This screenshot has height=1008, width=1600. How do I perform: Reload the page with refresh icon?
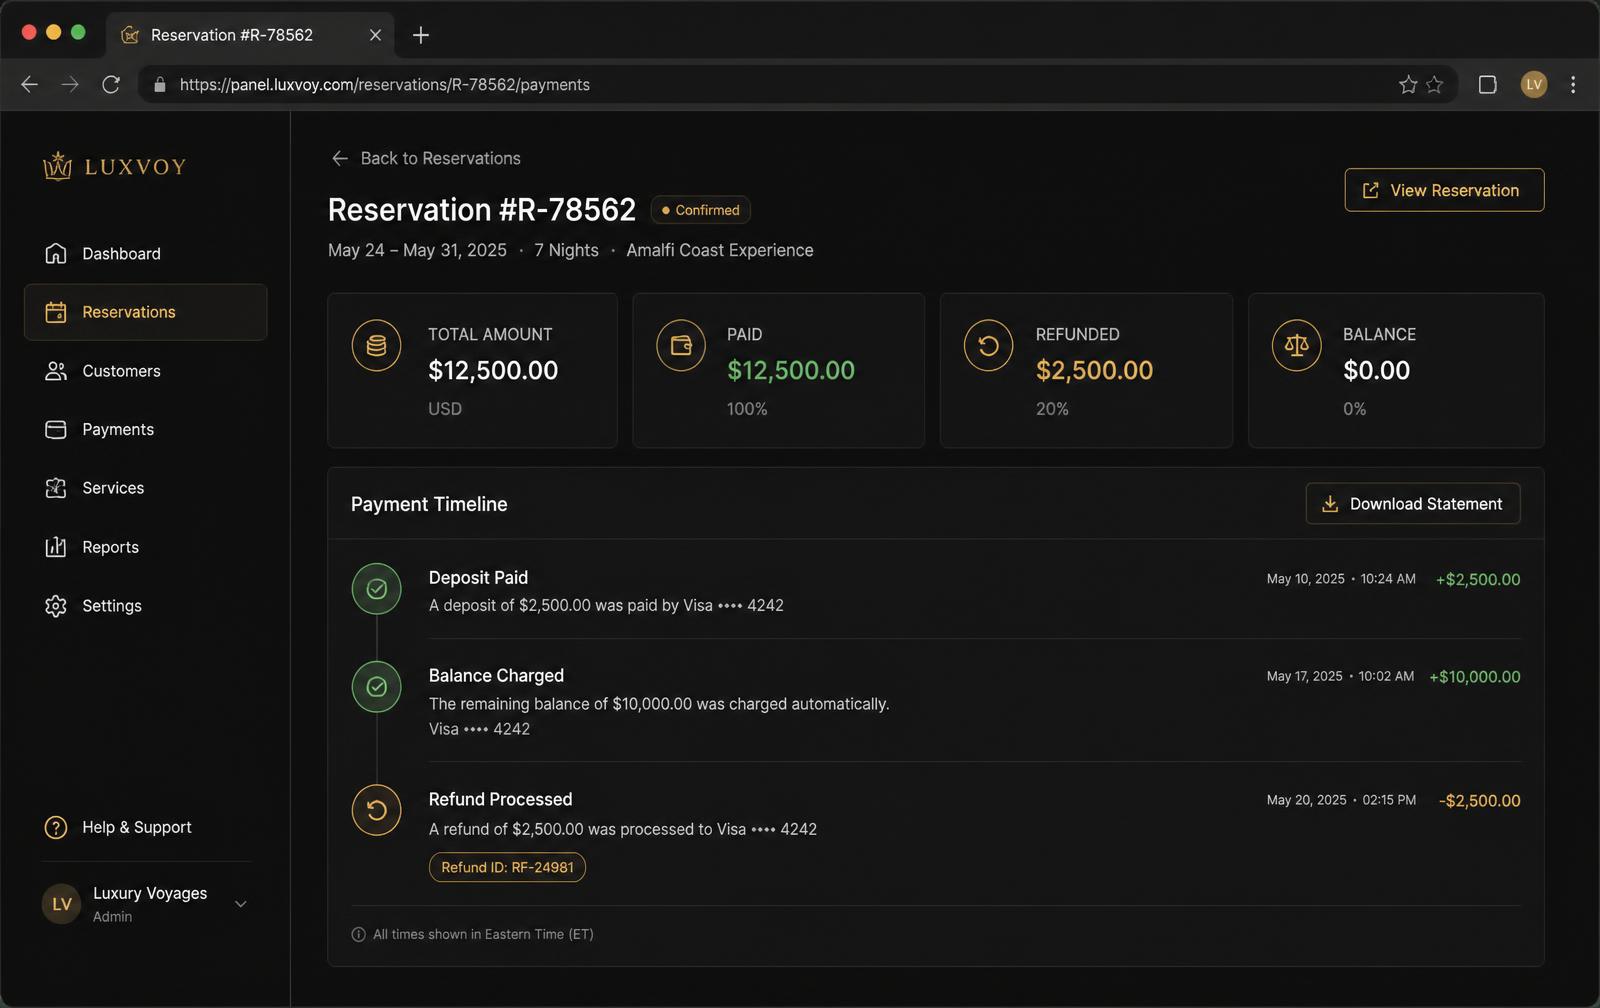point(111,85)
